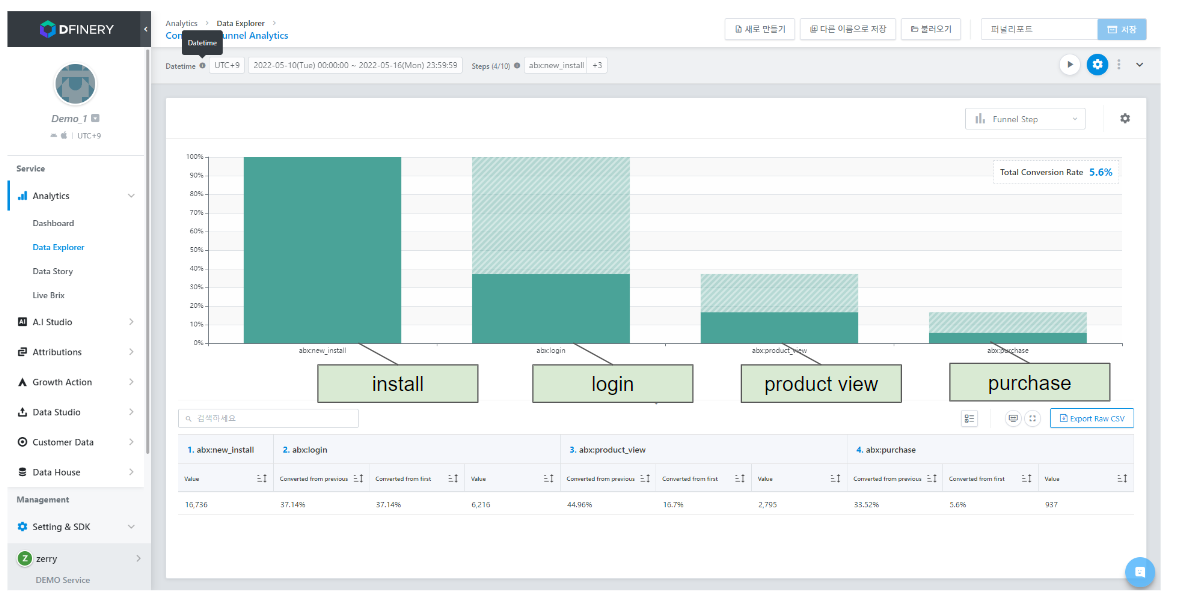Open the Funnel Step chart type dropdown
The image size is (1177, 601).
[x=1025, y=119]
